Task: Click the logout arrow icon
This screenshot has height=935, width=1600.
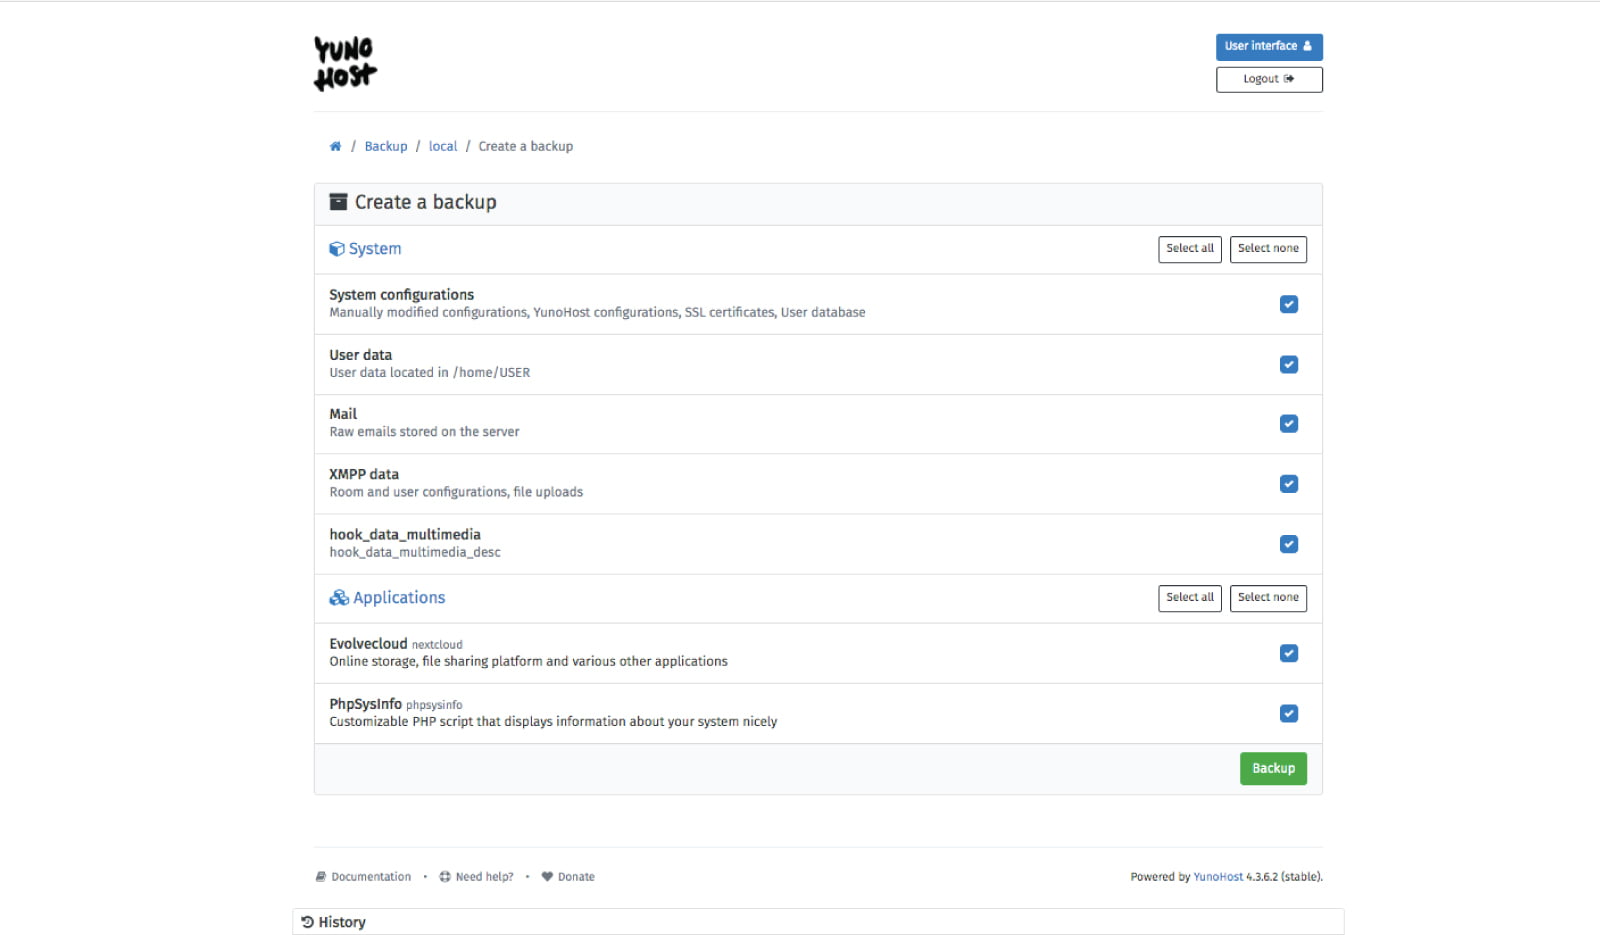Action: pos(1291,79)
